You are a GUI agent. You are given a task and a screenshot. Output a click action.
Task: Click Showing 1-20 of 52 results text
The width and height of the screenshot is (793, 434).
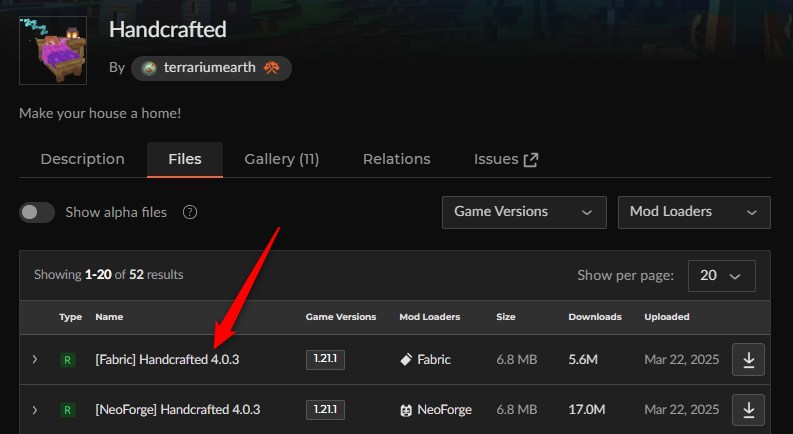pos(109,275)
